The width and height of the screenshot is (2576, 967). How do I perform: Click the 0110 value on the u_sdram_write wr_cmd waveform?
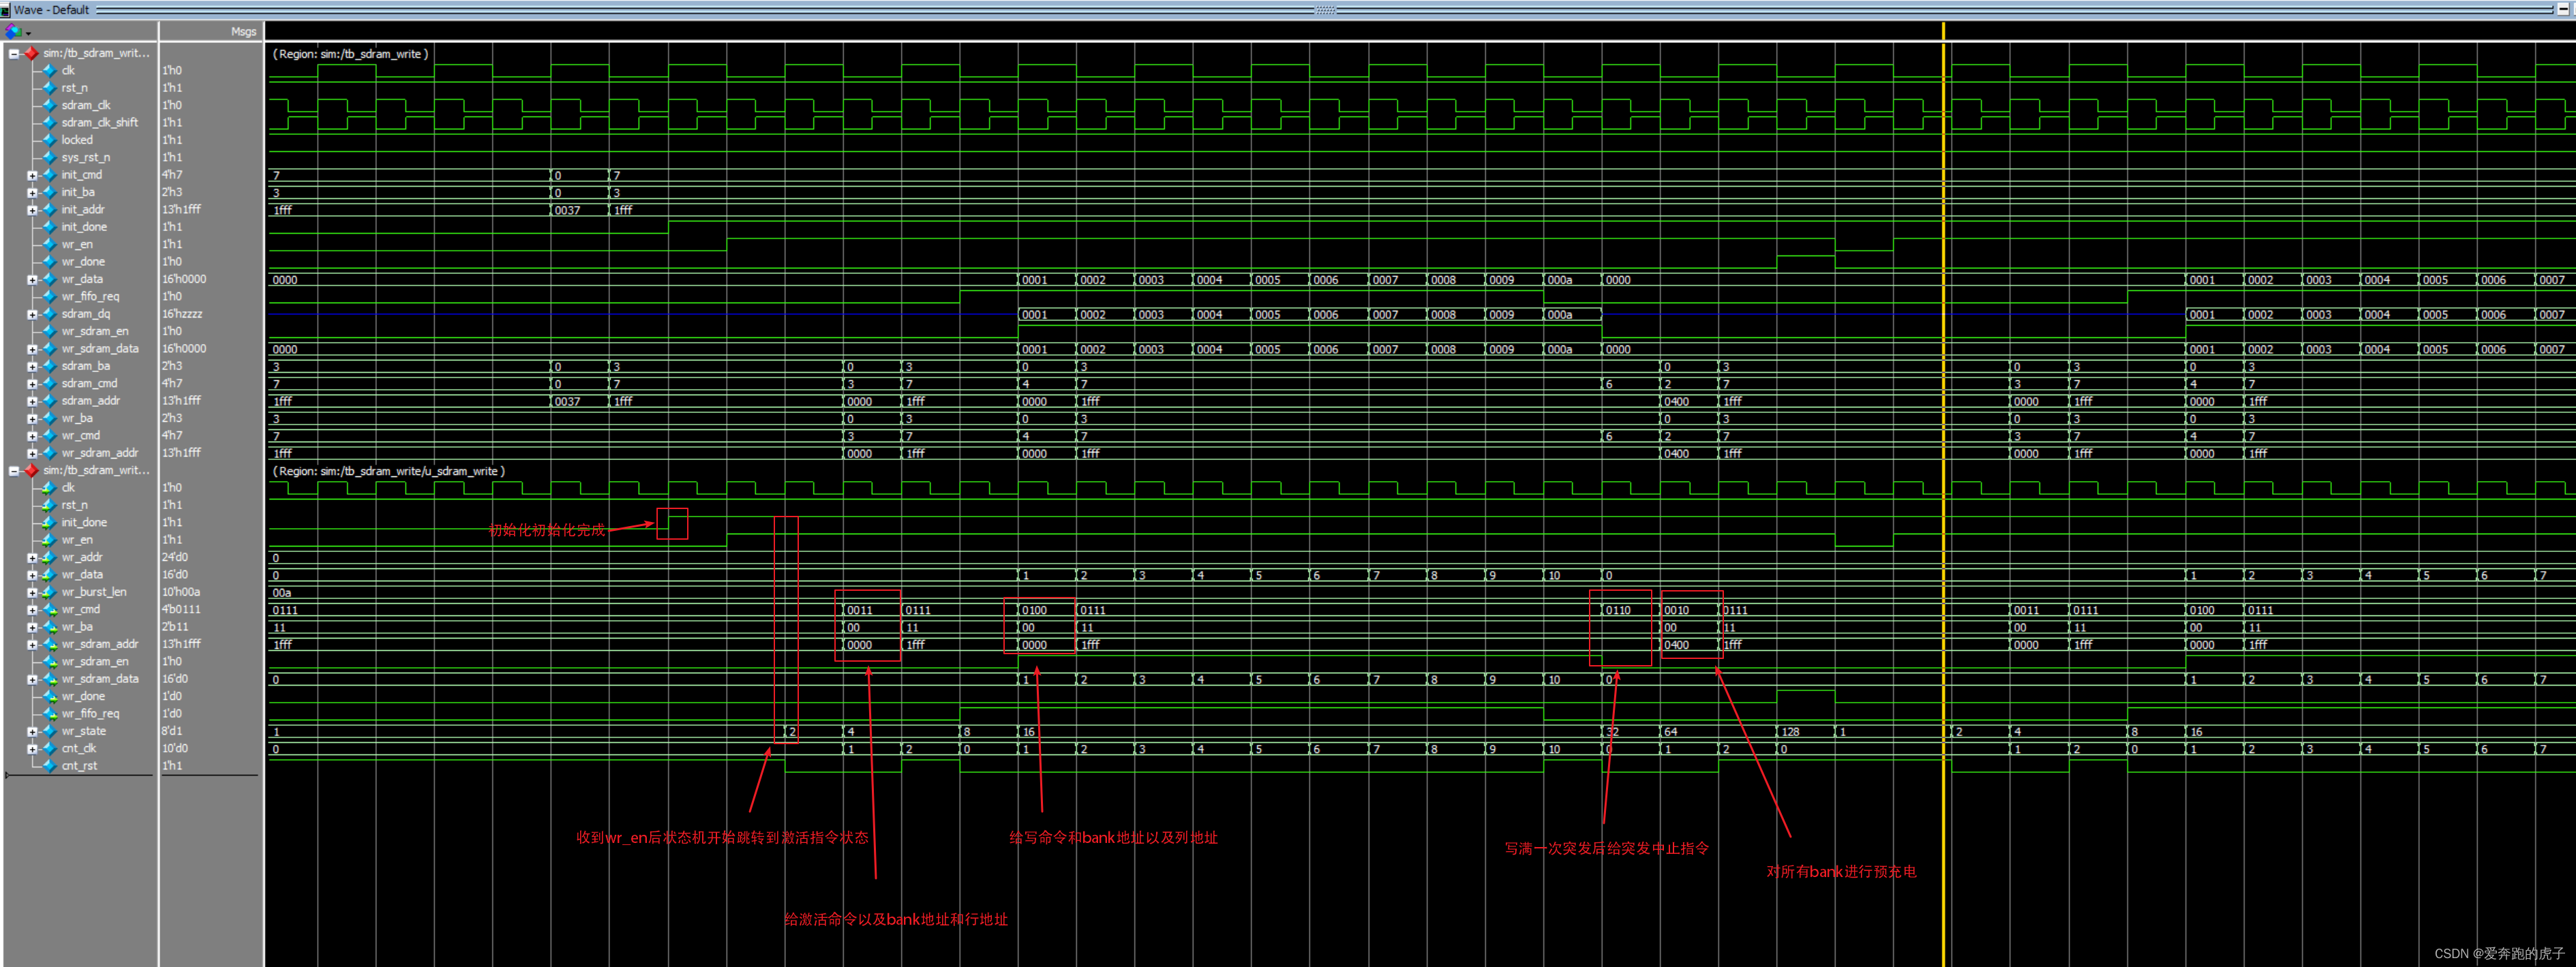pyautogui.click(x=1618, y=610)
